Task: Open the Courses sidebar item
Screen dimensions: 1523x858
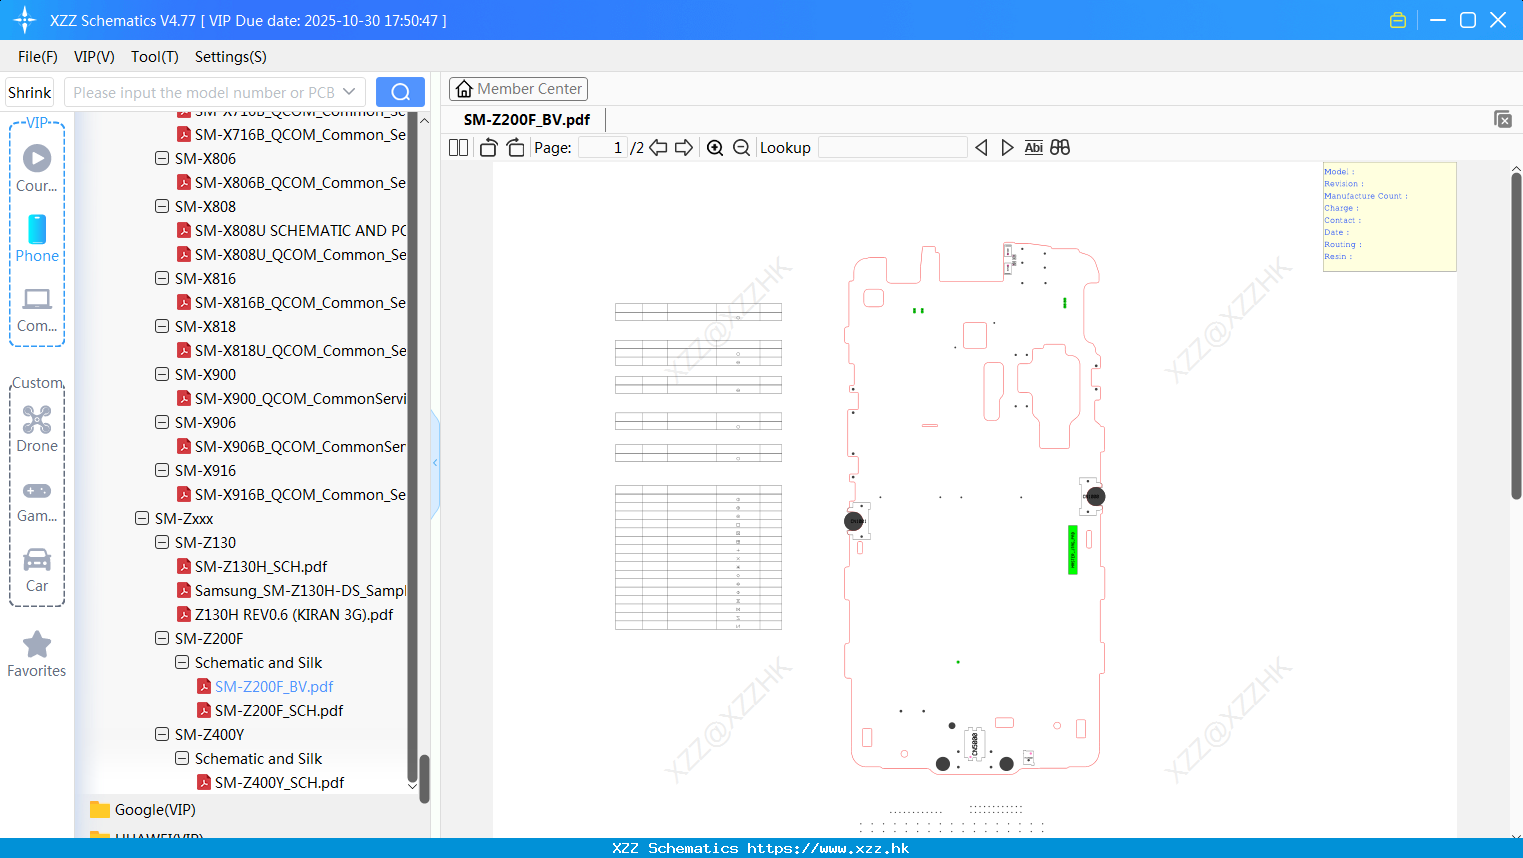Action: coord(37,168)
